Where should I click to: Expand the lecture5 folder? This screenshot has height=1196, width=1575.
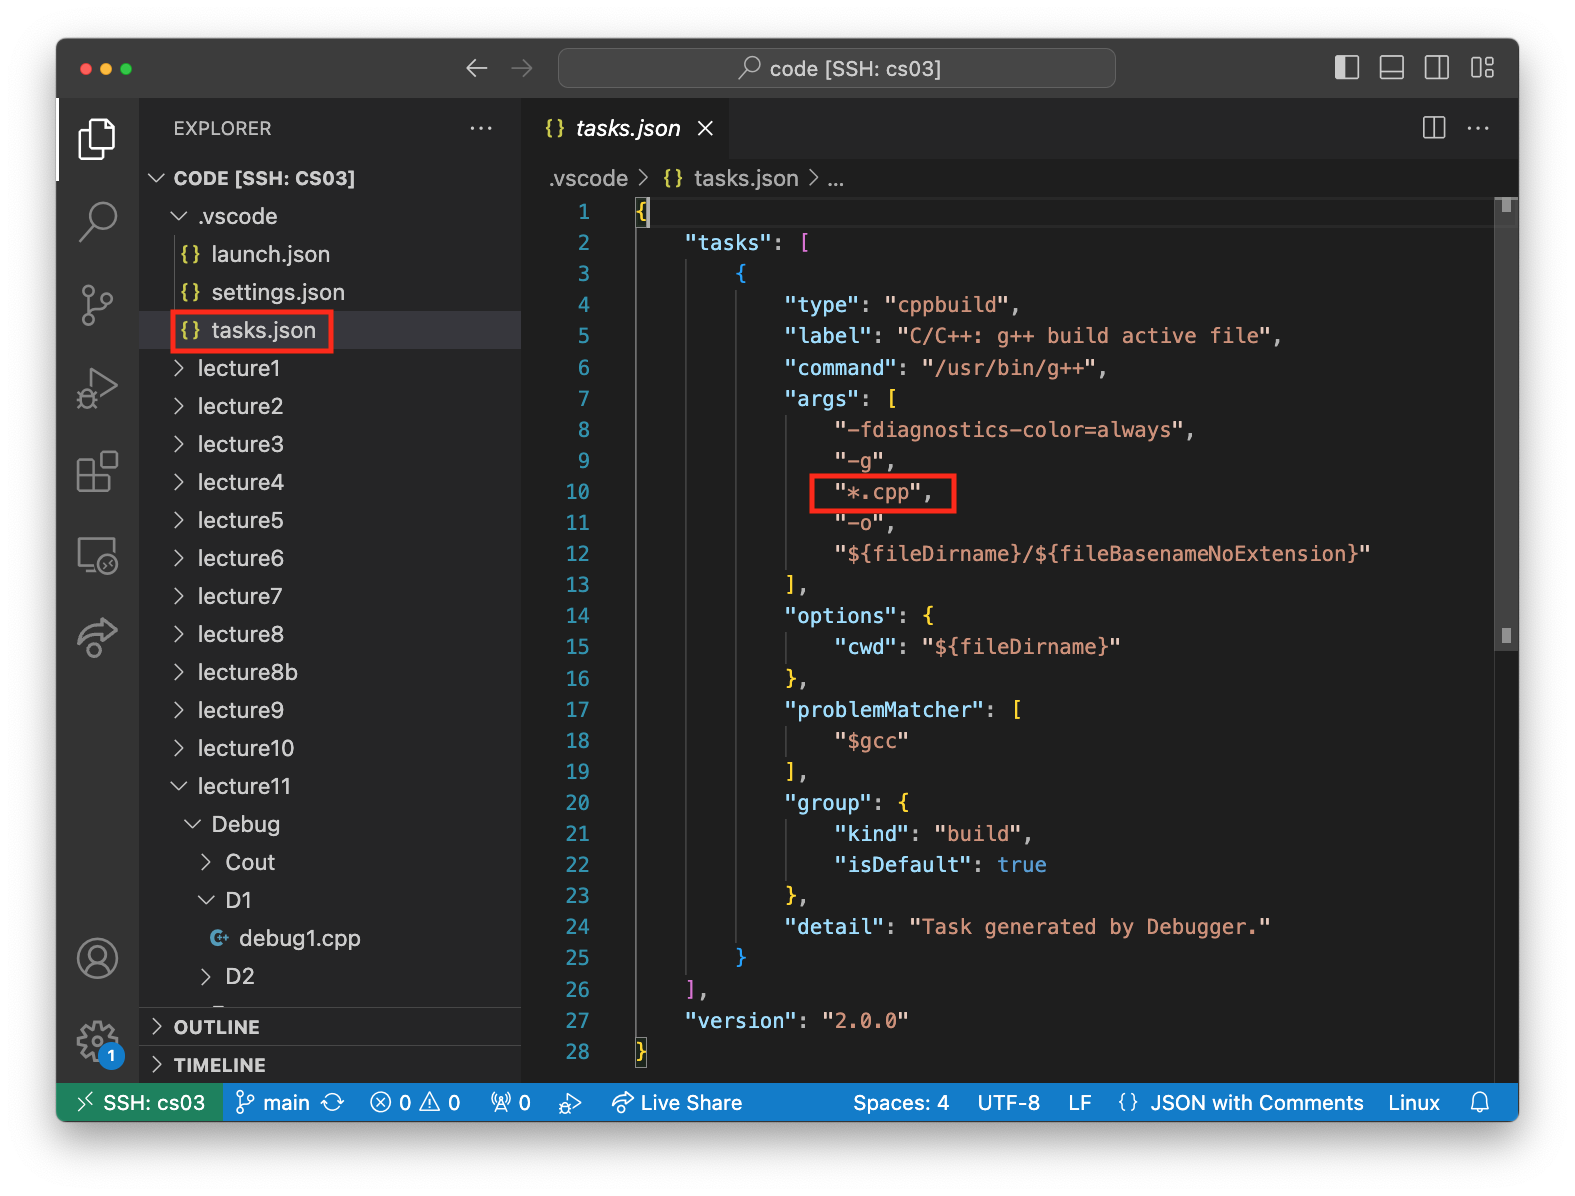click(330, 520)
